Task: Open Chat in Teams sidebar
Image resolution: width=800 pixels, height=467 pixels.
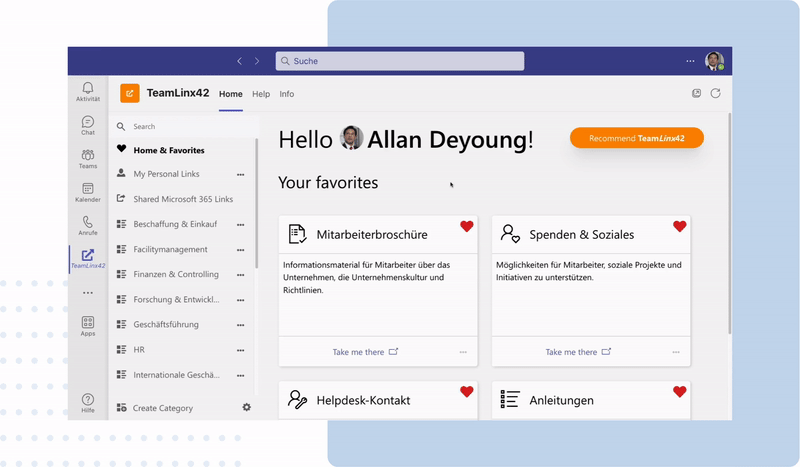Action: (88, 126)
